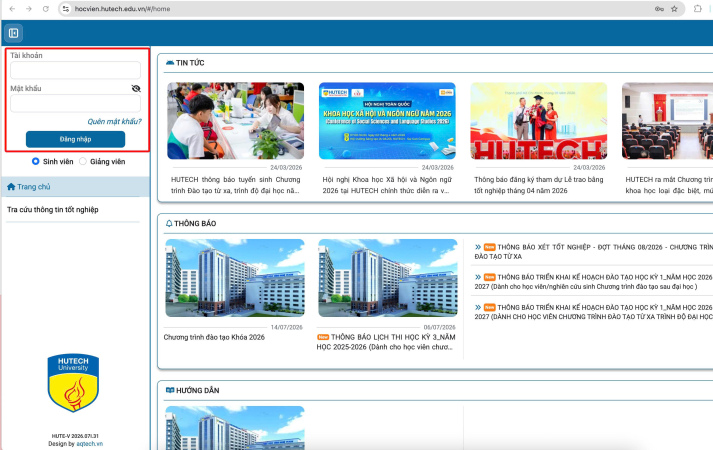Go forward with browser forward arrow
This screenshot has height=450, width=713.
click(29, 9)
